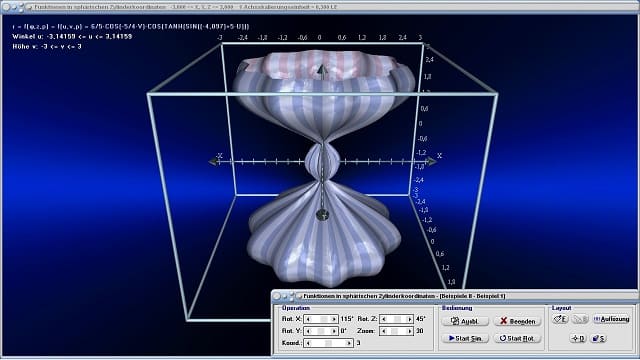The image size is (640, 360).
Task: Click the Zoom slider thumb
Action: coord(394,331)
